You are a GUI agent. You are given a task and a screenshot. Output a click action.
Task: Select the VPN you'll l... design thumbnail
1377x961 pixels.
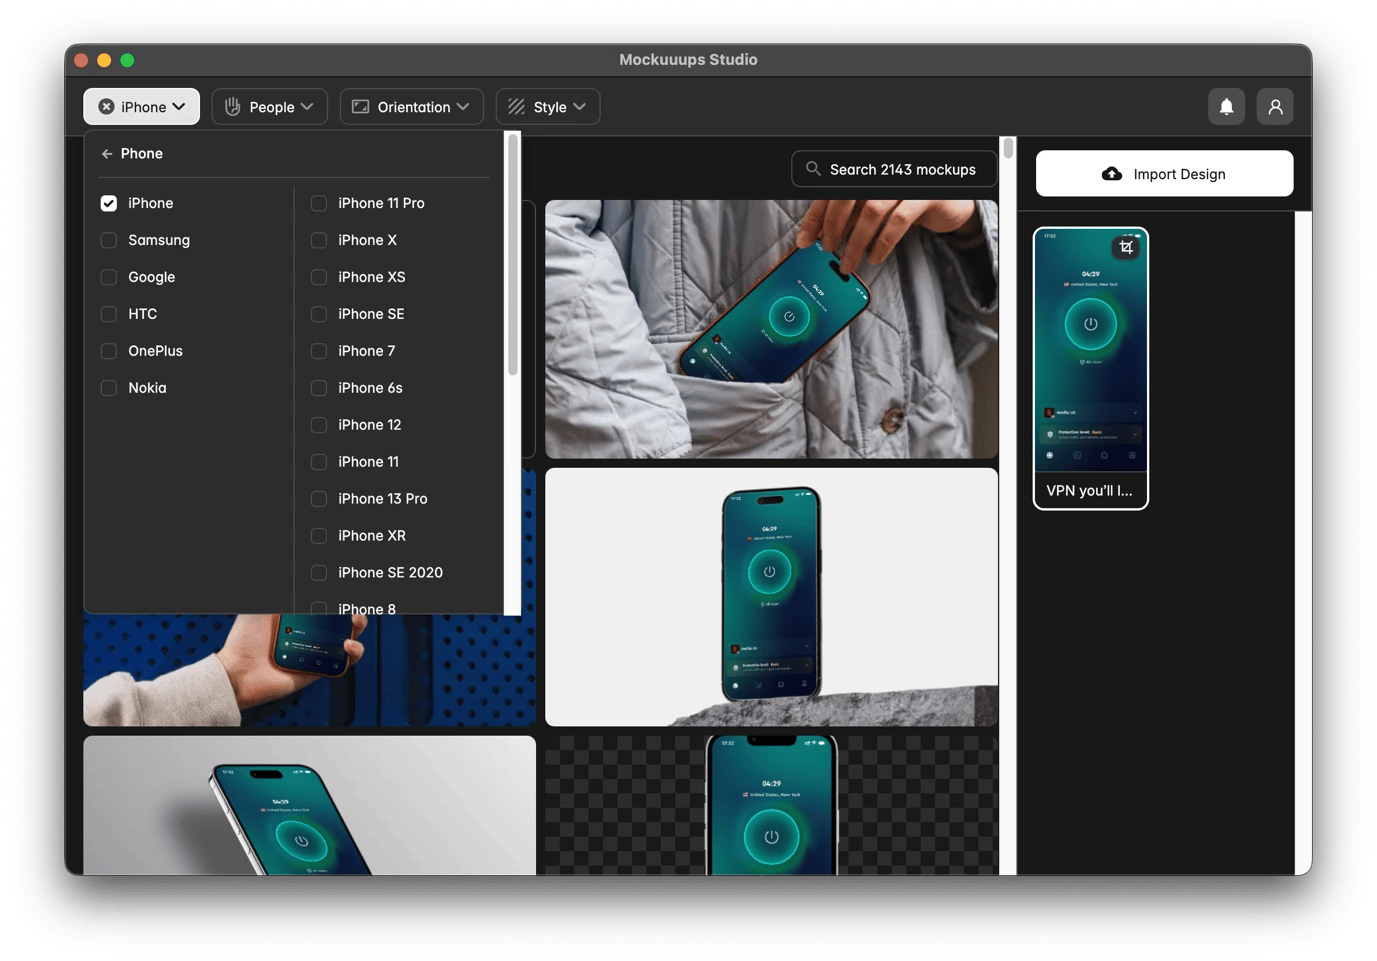(1091, 368)
